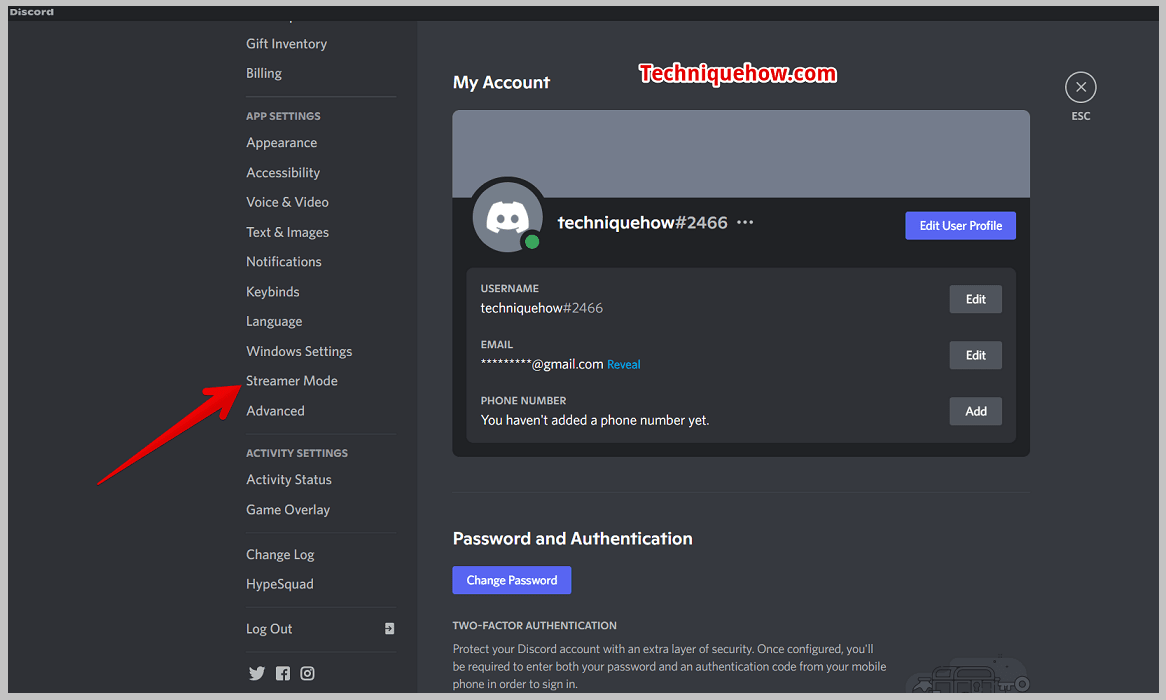Click the Change Password button
Viewport: 1166px width, 700px height.
[512, 580]
